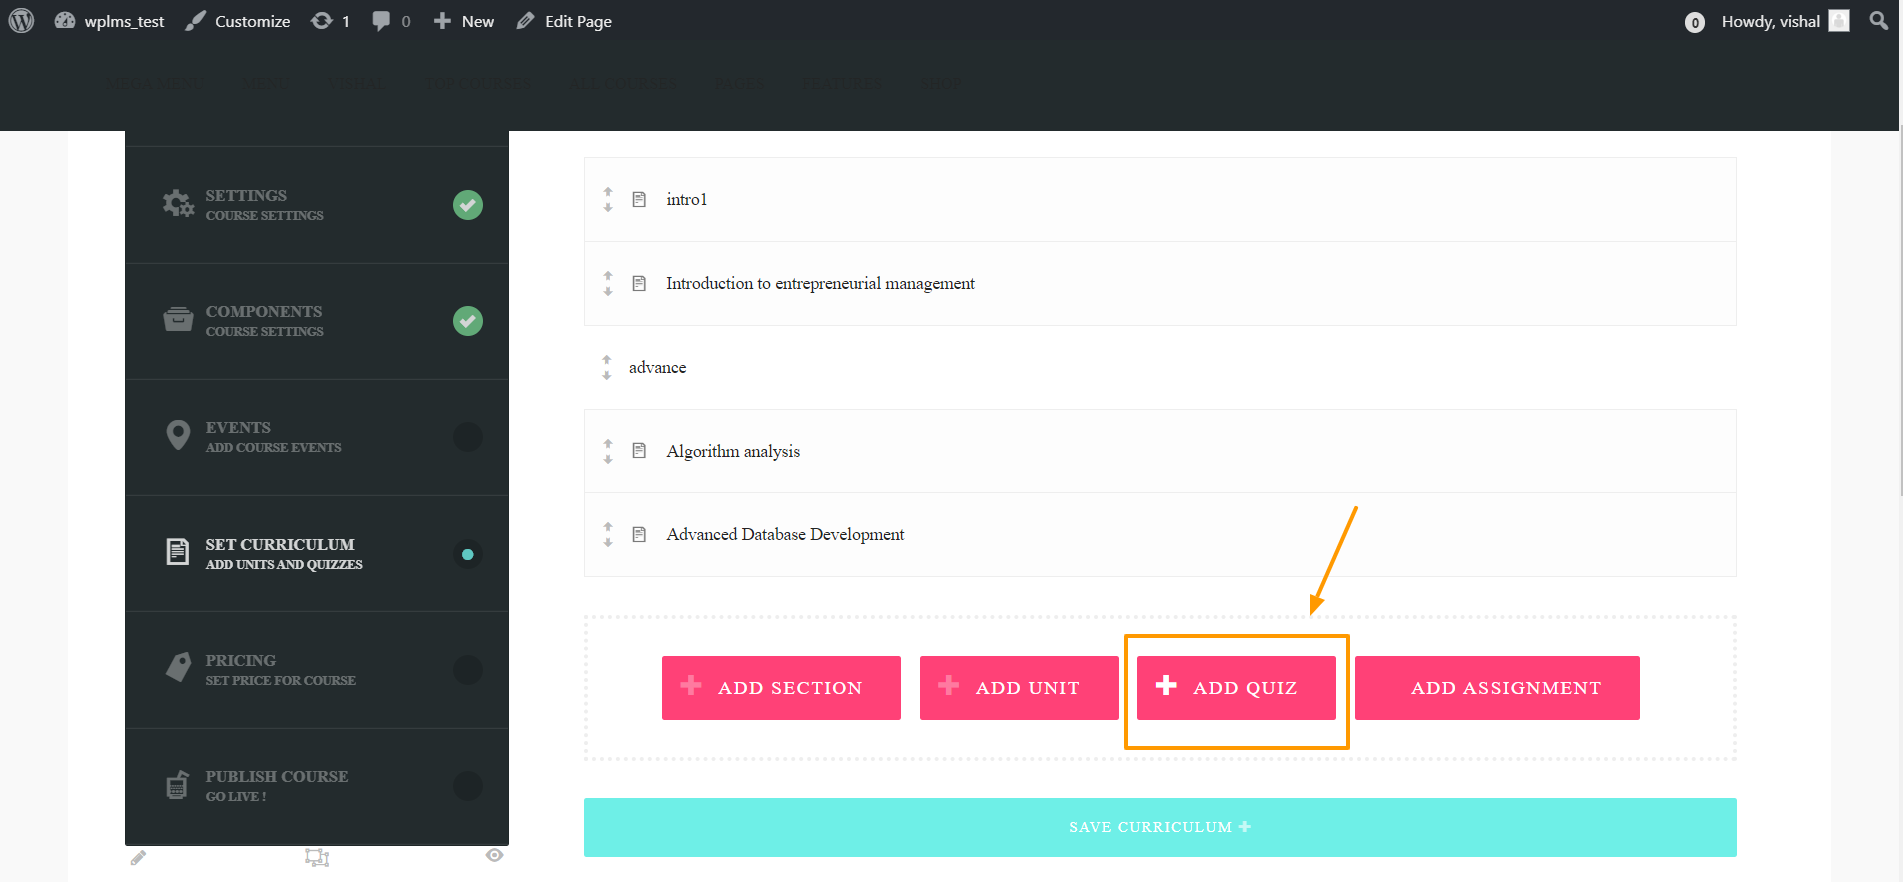The image size is (1903, 882).
Task: Click the Add Unit button
Action: click(1019, 688)
